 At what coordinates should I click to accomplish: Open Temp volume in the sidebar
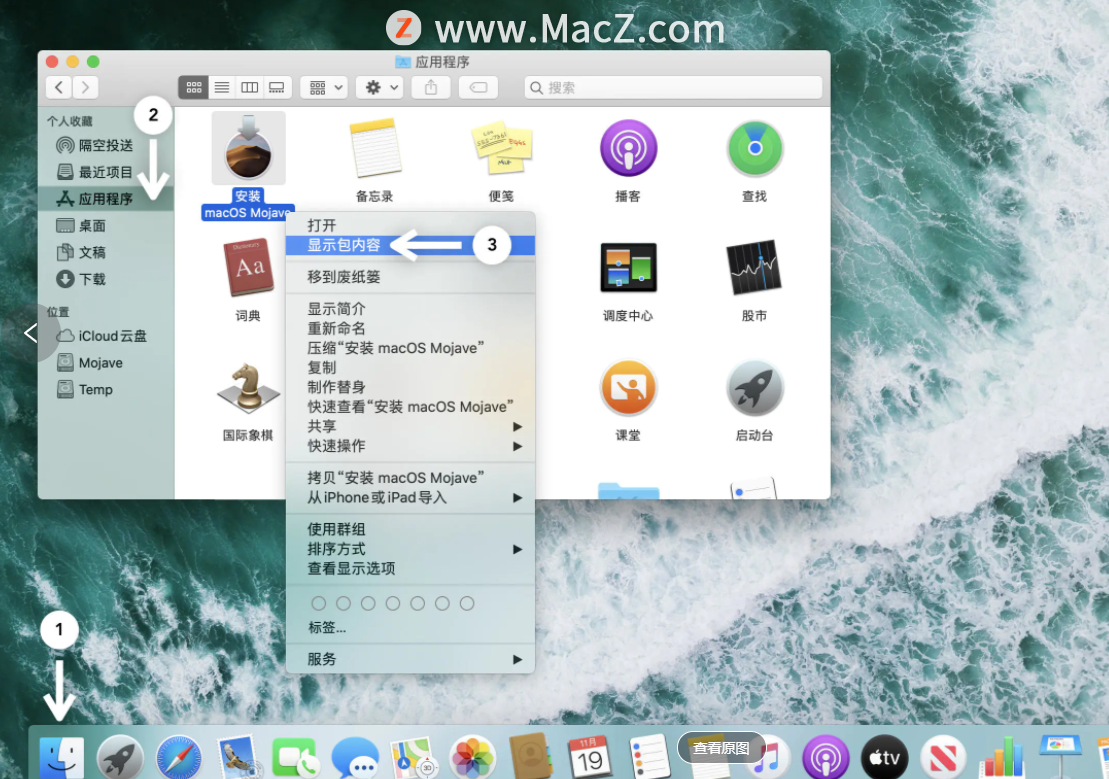[x=106, y=390]
